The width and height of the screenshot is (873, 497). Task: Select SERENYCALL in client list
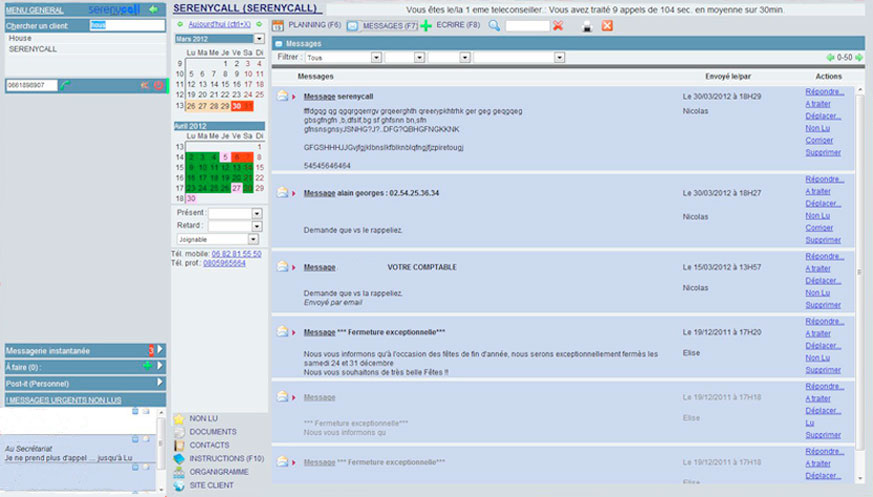coord(33,49)
